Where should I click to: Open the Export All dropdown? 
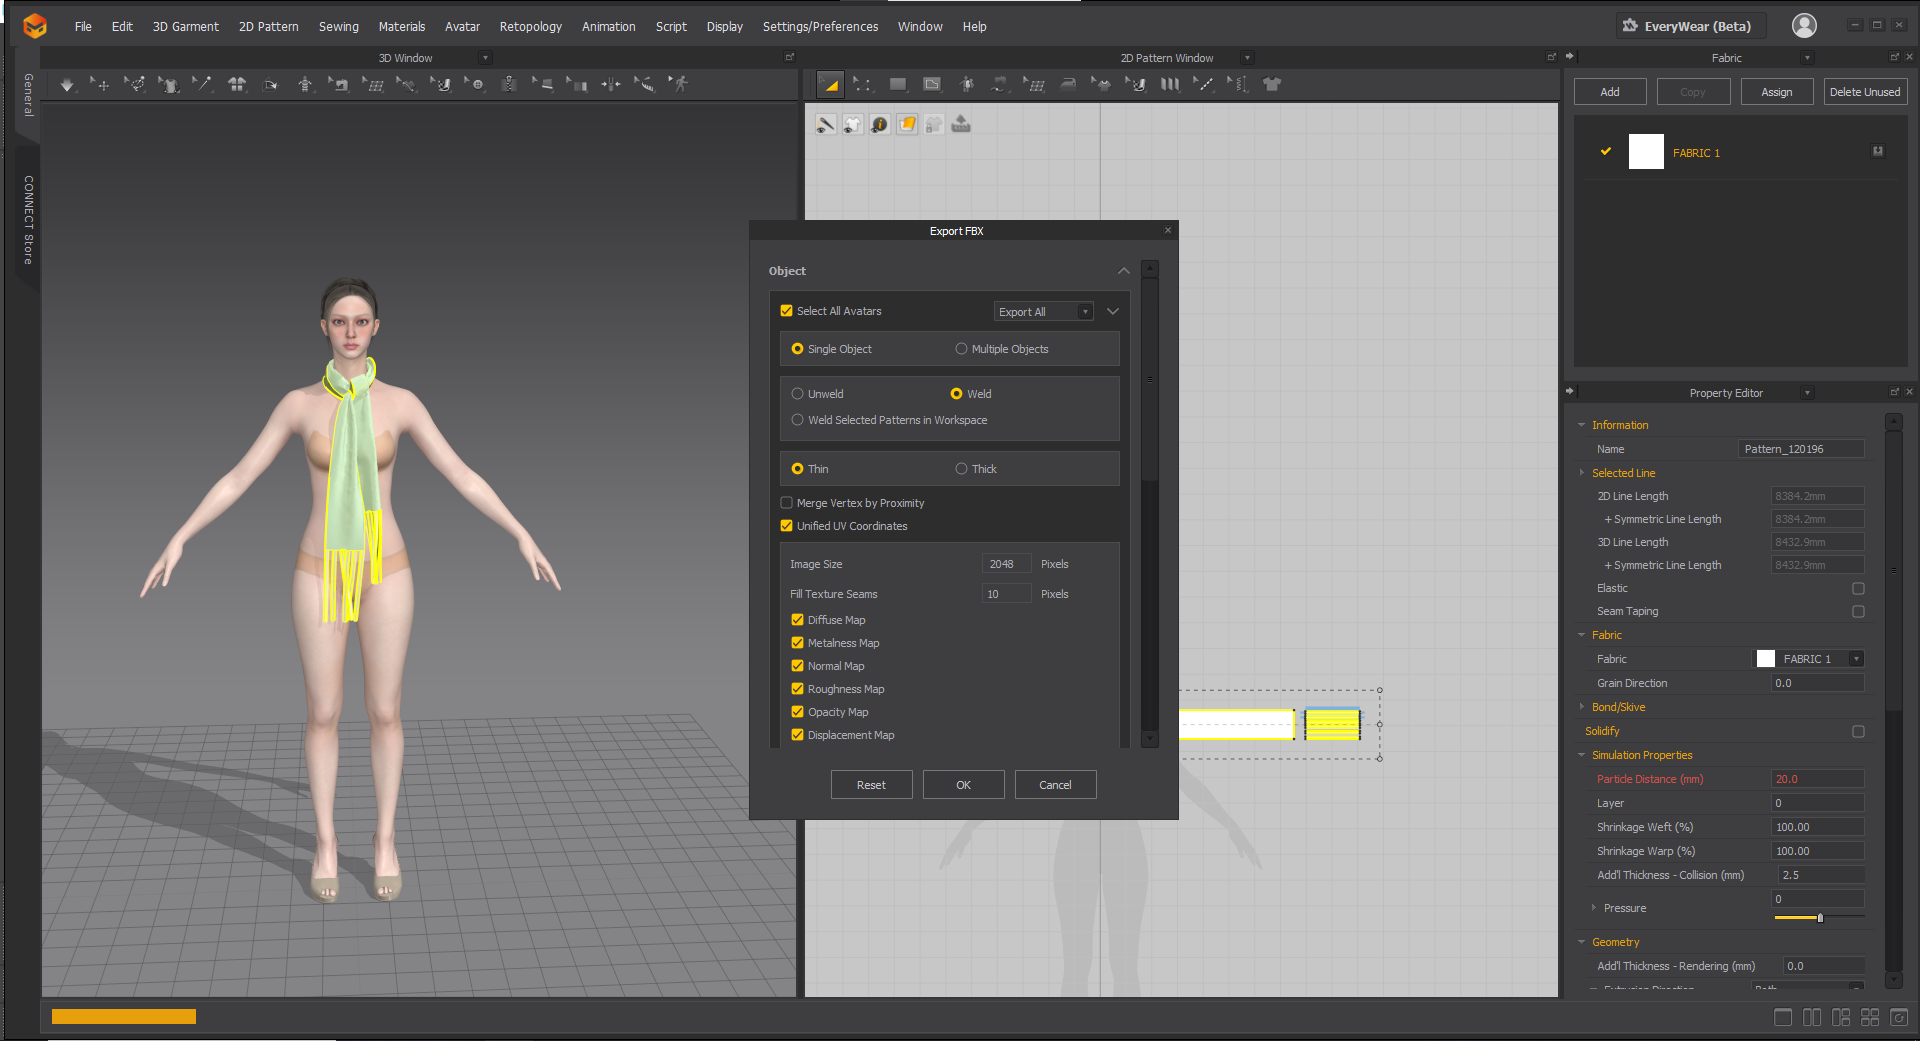click(1043, 312)
